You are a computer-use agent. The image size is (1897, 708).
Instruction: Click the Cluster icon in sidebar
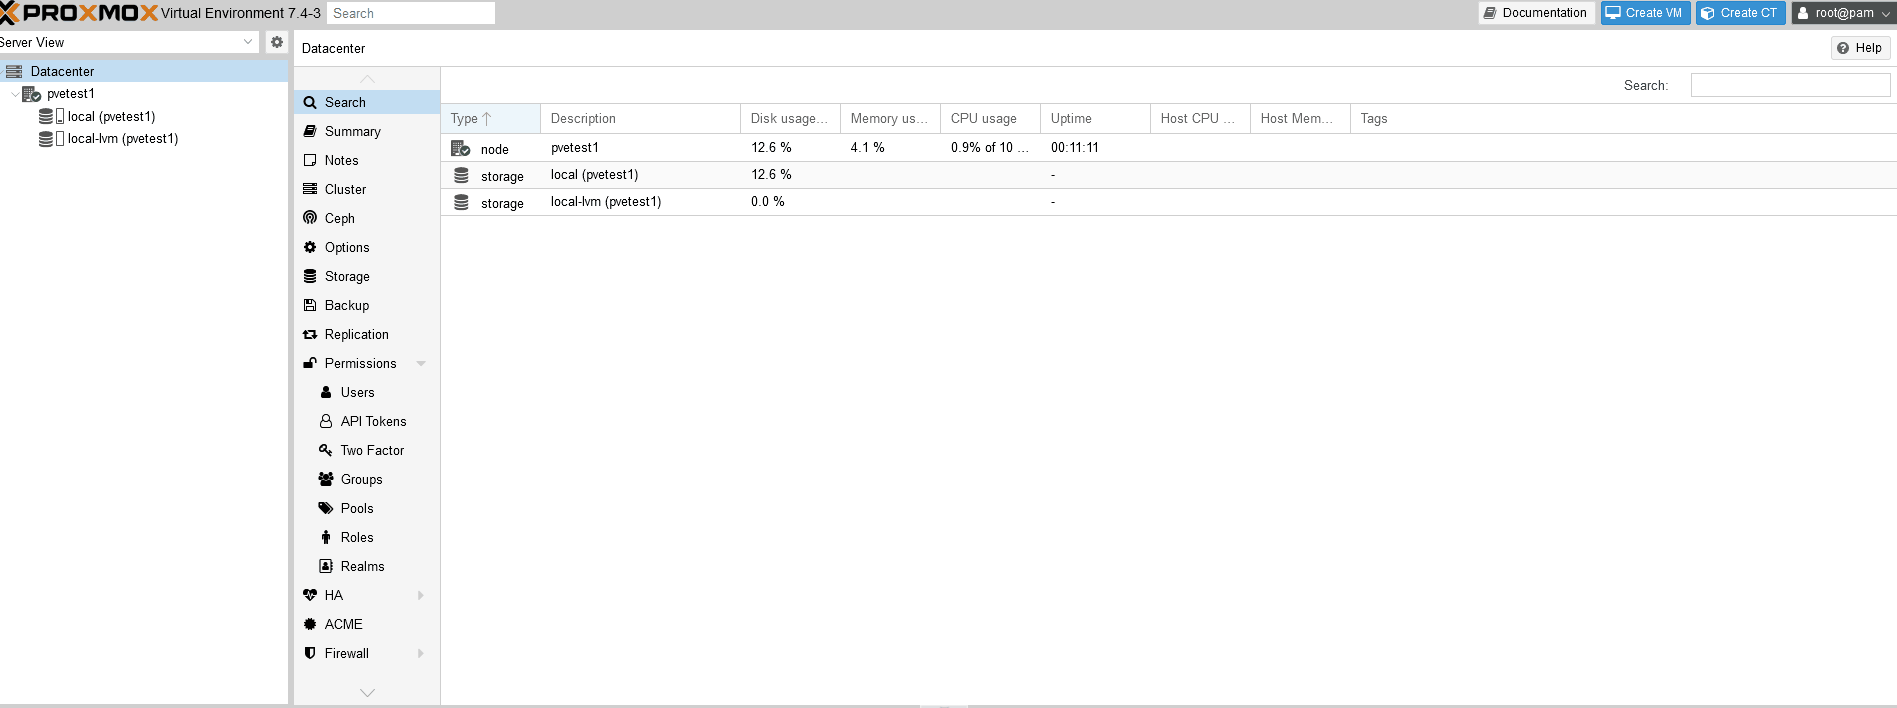click(310, 189)
